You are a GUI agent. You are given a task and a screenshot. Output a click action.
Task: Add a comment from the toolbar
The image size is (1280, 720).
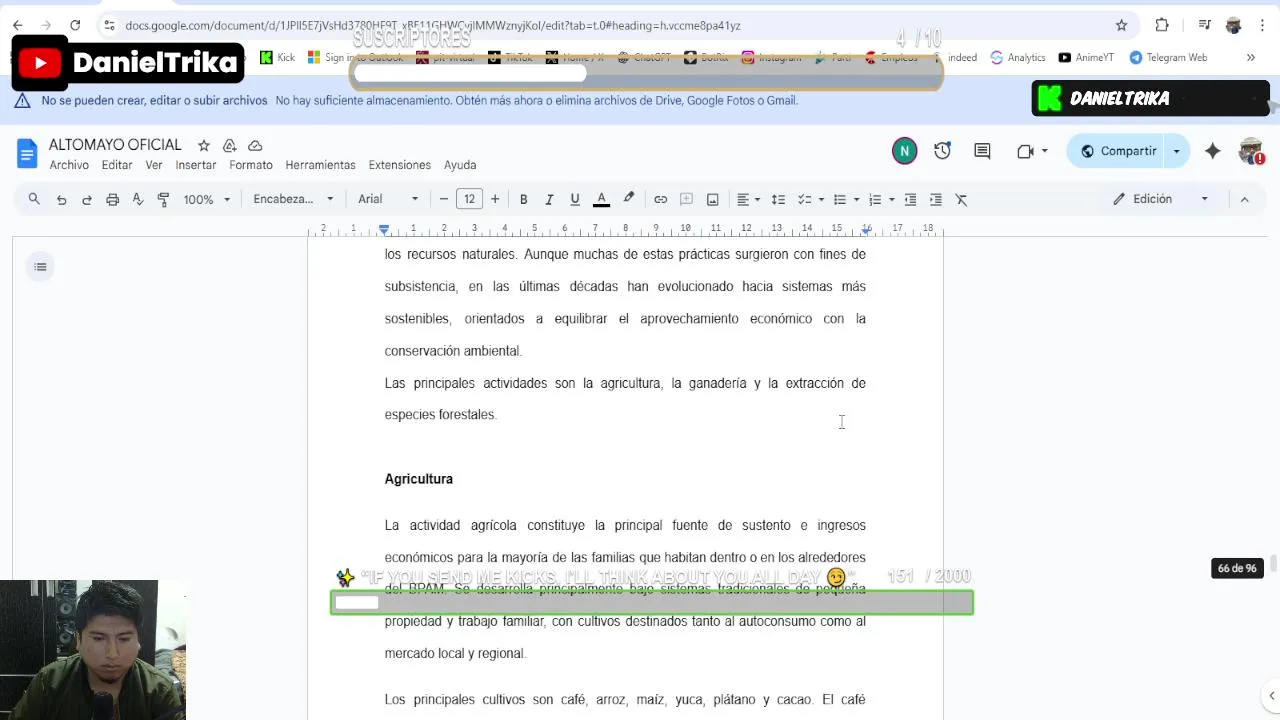pos(687,199)
